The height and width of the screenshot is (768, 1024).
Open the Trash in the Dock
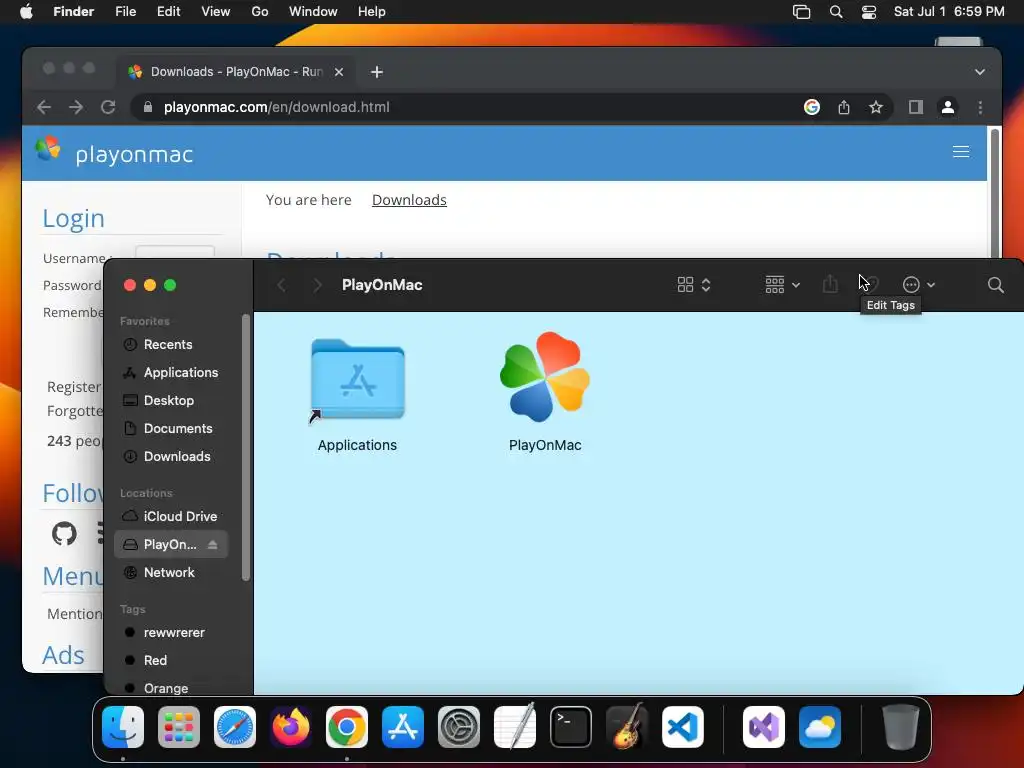[901, 727]
